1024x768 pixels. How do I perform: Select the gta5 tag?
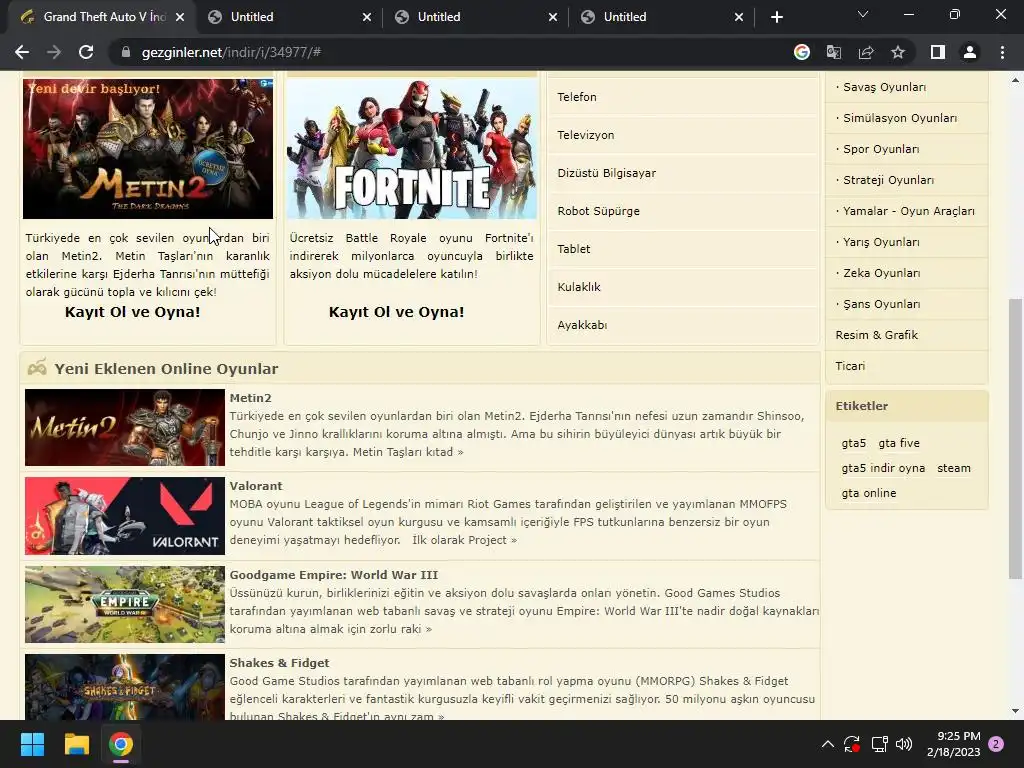click(x=854, y=443)
